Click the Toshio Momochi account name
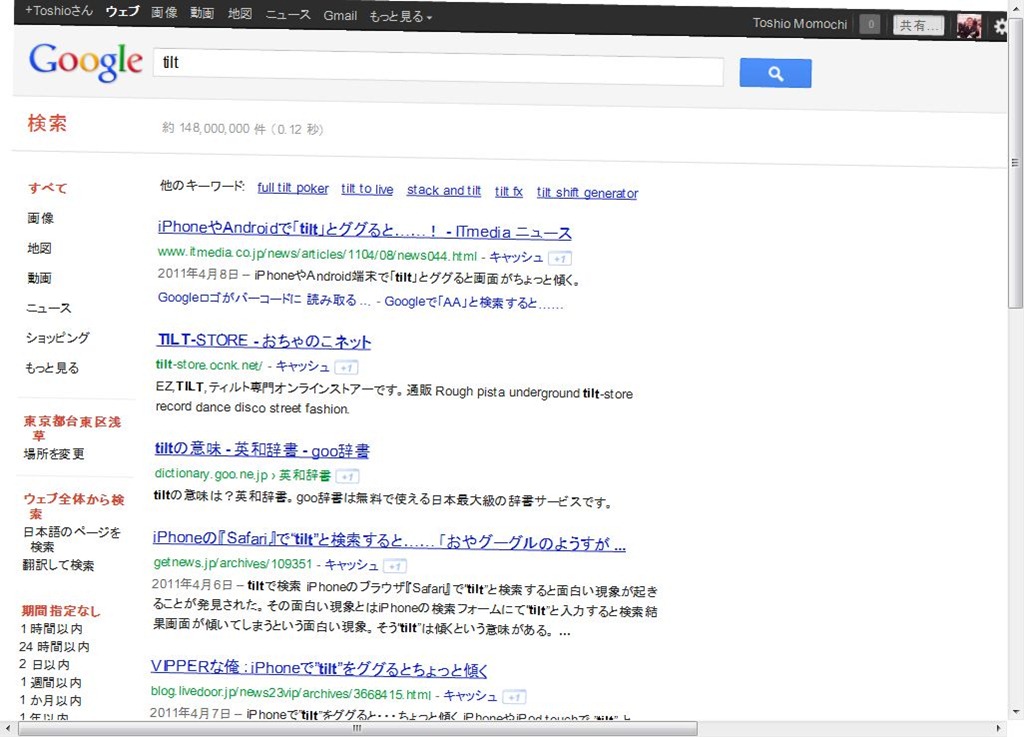This screenshot has width=1024, height=737. pyautogui.click(x=799, y=24)
